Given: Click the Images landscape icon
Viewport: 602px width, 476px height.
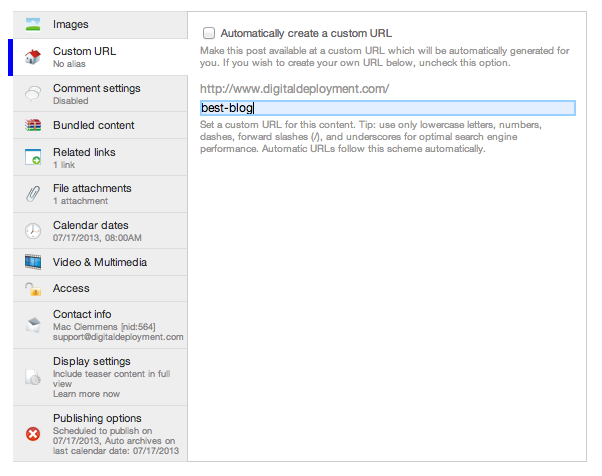Looking at the screenshot, I should (33, 25).
